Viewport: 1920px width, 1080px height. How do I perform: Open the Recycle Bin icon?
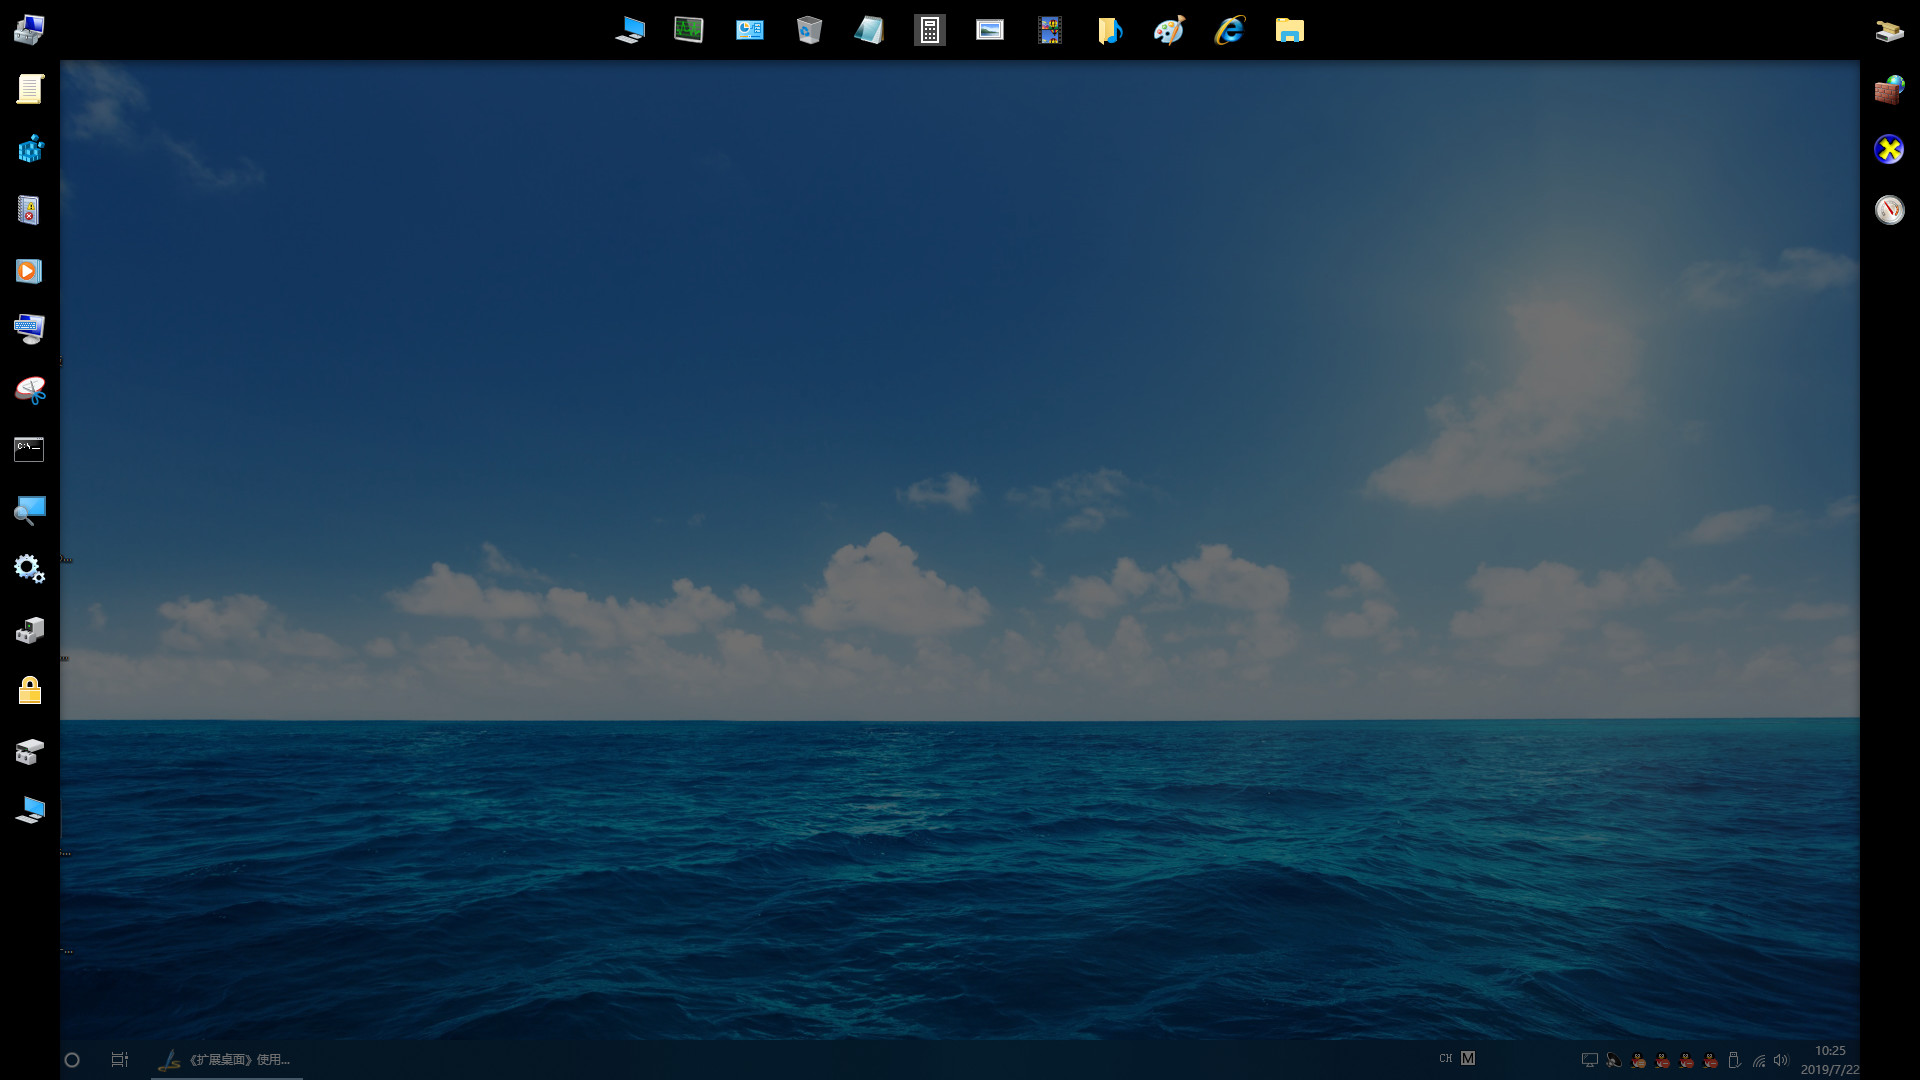810,30
